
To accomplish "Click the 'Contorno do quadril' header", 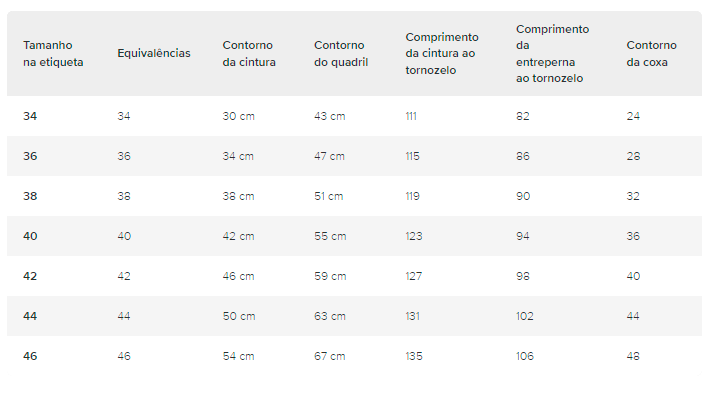I will tap(341, 53).
